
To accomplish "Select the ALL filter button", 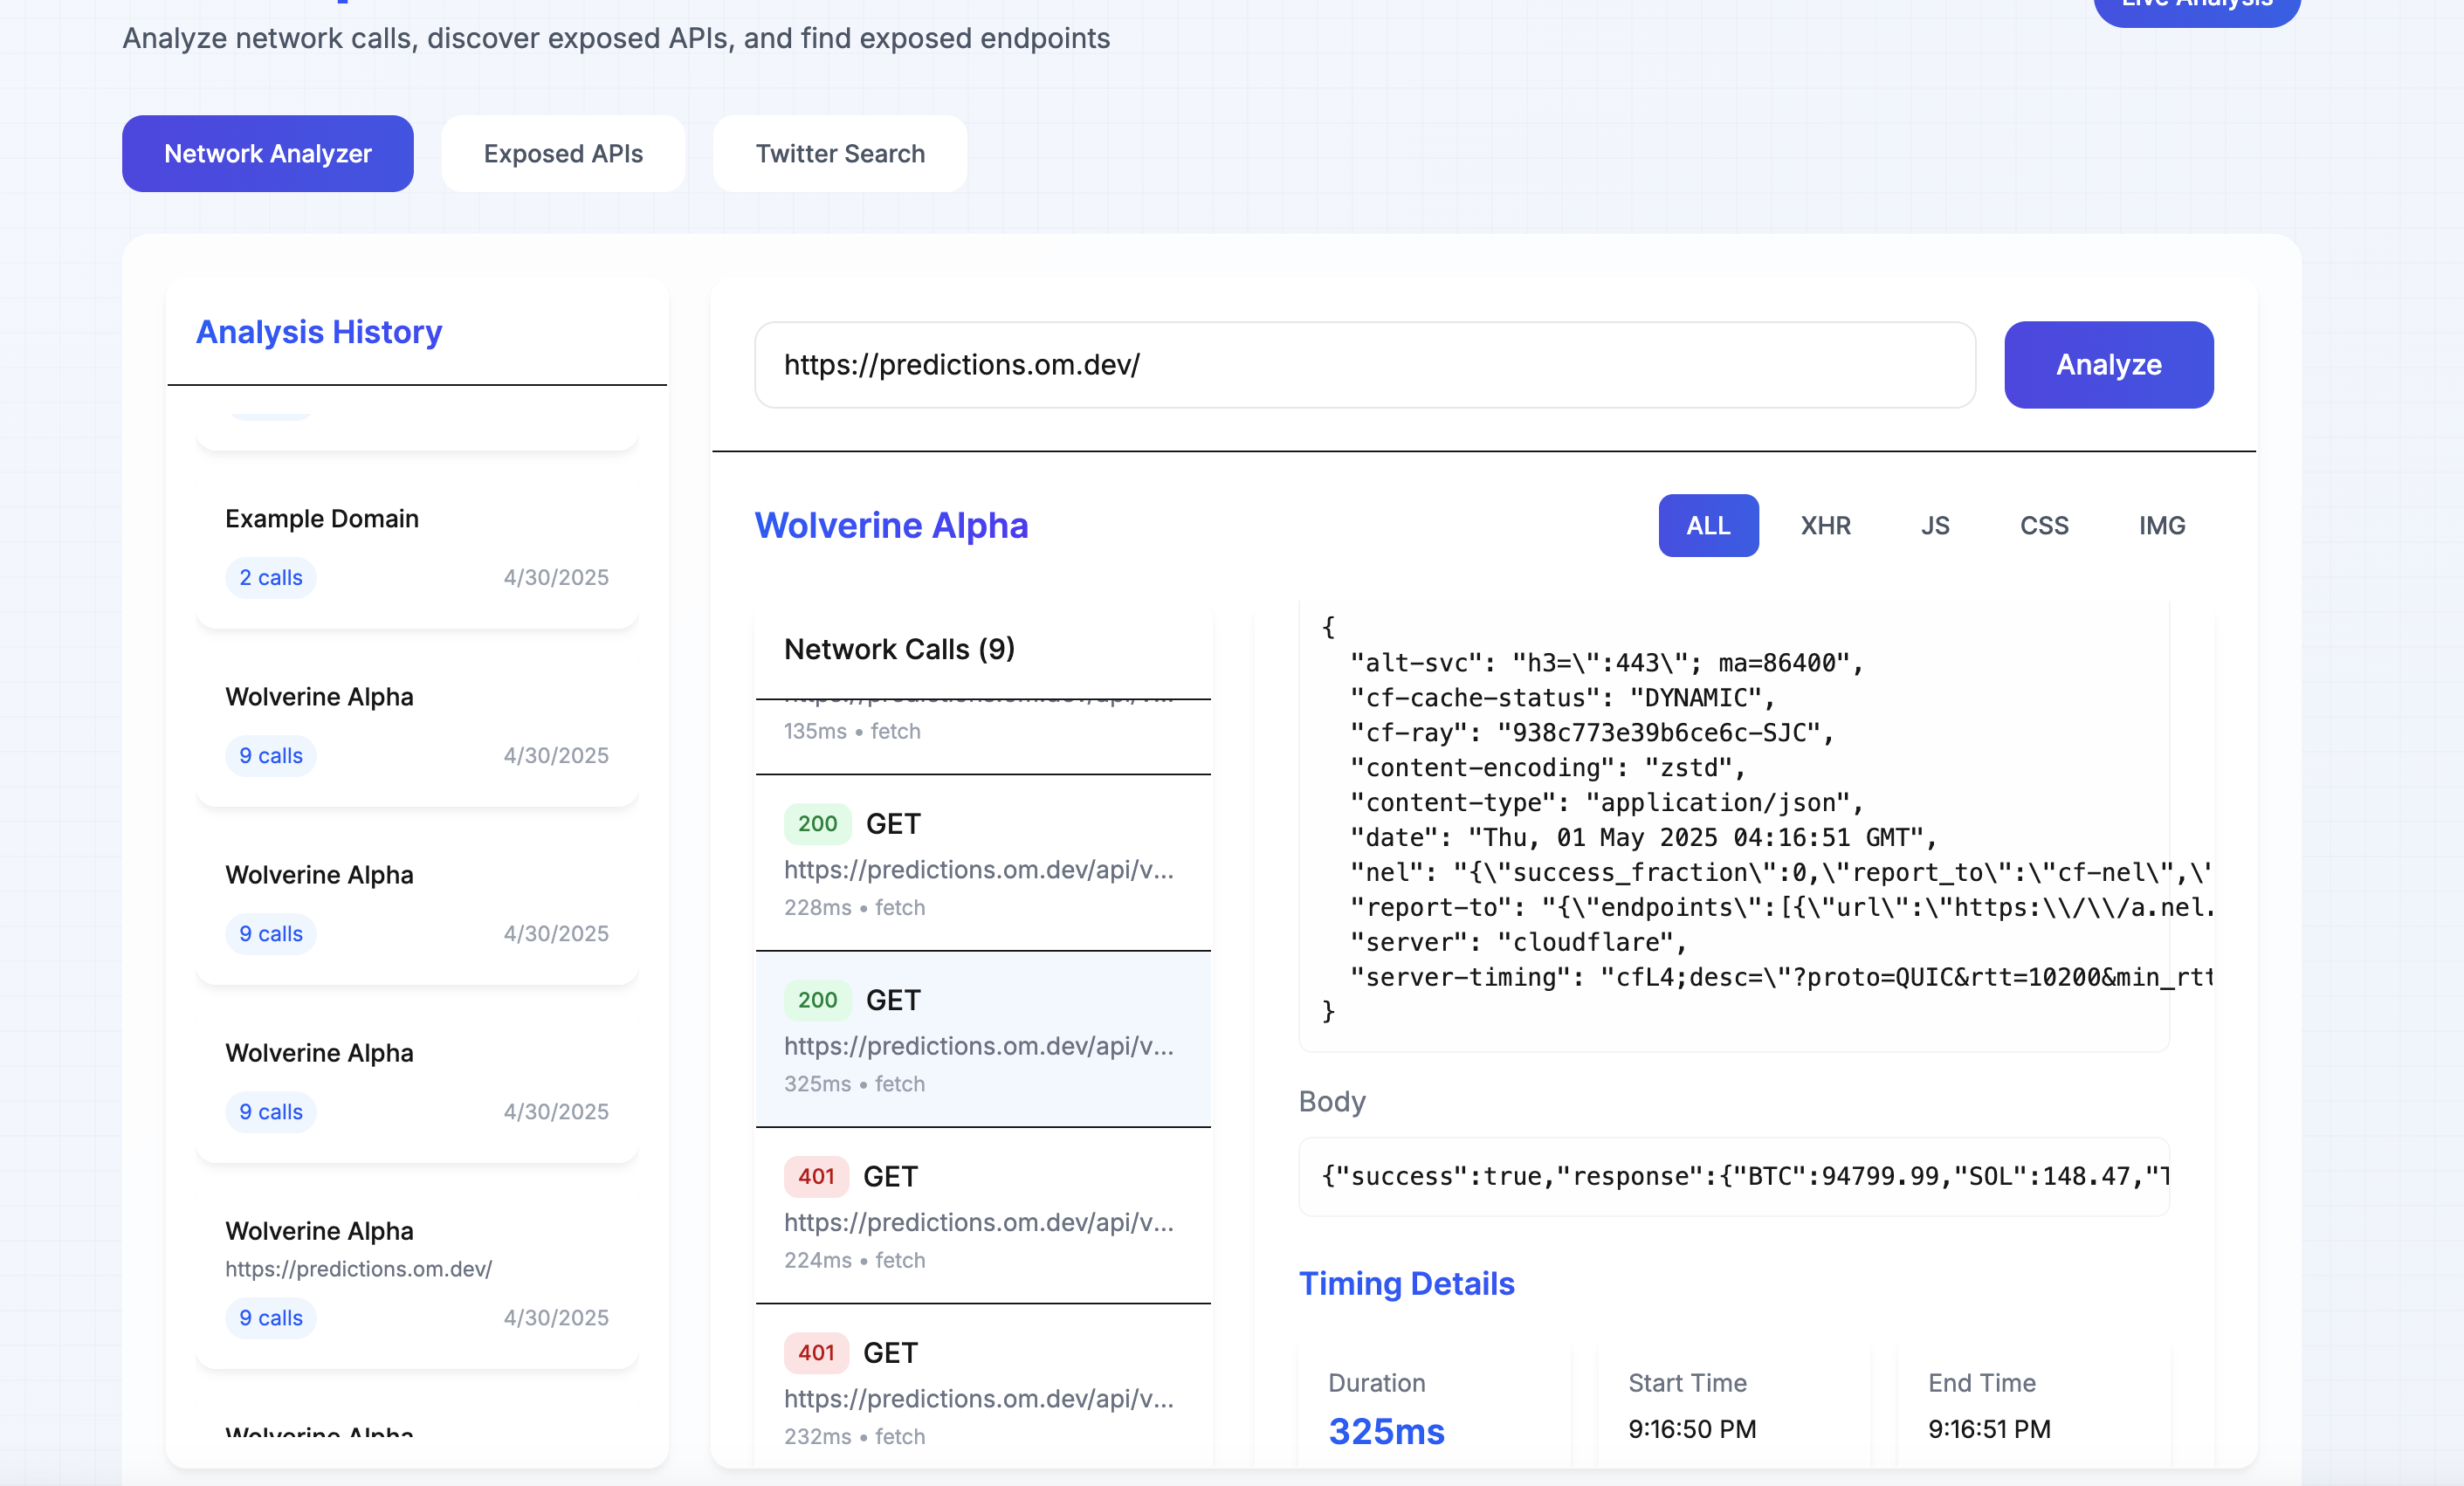I will [1707, 525].
